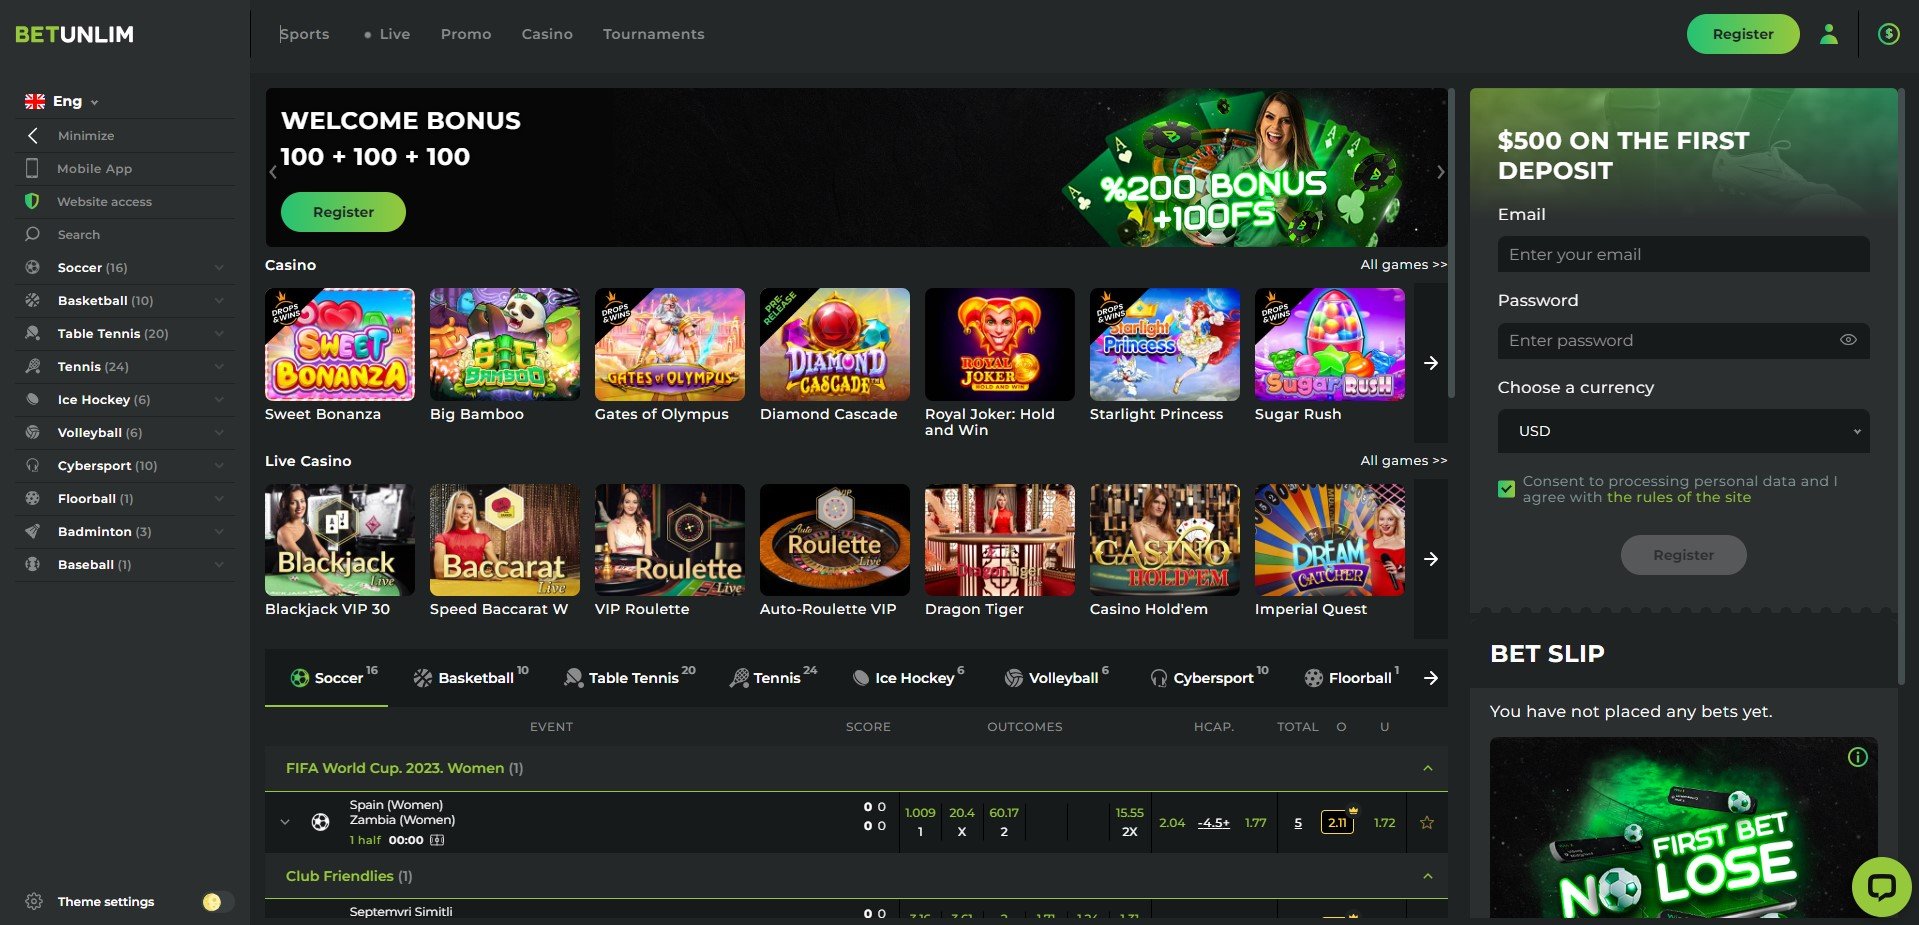The height and width of the screenshot is (925, 1919).
Task: Click the Search magnifier icon
Action: [32, 234]
